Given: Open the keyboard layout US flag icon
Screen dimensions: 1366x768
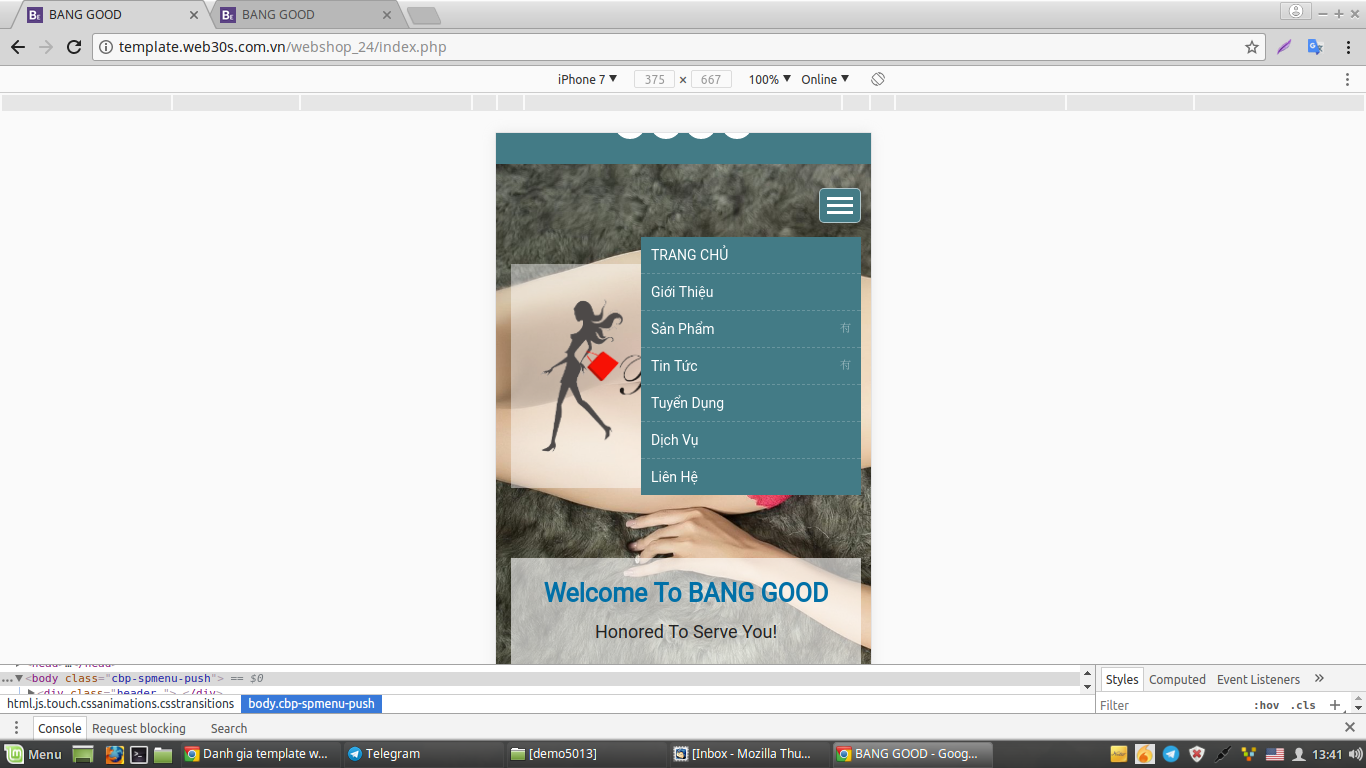Looking at the screenshot, I should point(1275,754).
